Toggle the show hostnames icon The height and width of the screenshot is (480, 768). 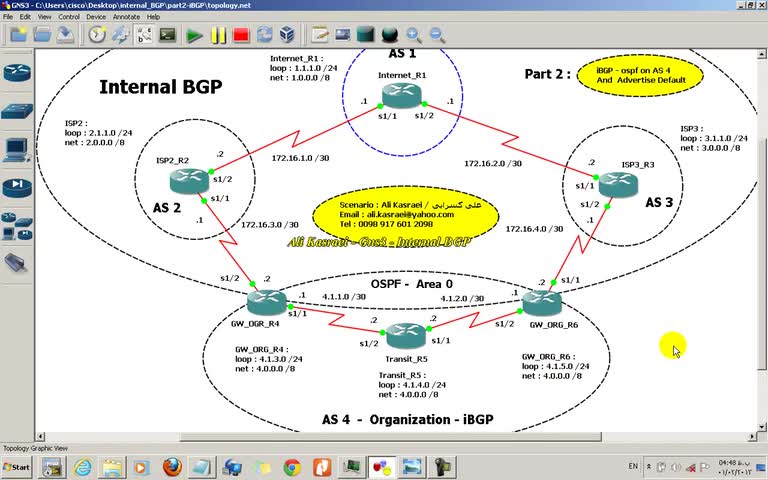(x=144, y=35)
